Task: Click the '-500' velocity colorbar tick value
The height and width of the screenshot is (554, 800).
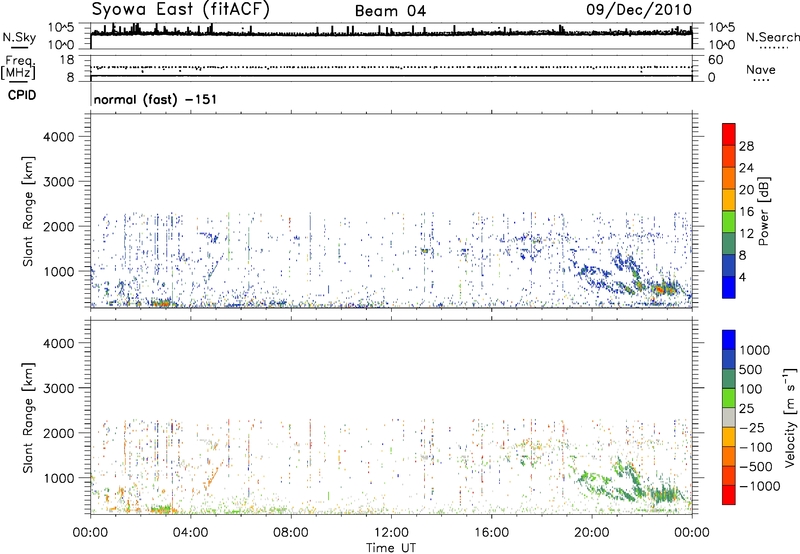Action: click(756, 466)
